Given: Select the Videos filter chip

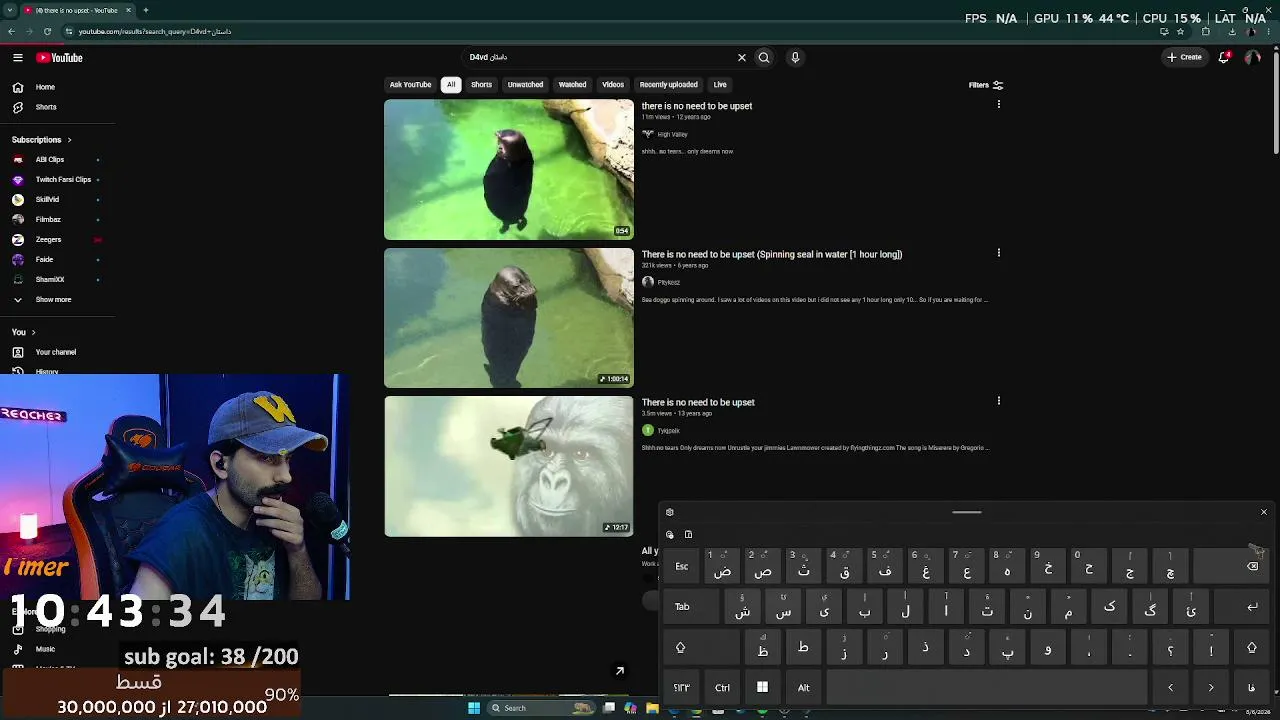Looking at the screenshot, I should click(x=613, y=85).
